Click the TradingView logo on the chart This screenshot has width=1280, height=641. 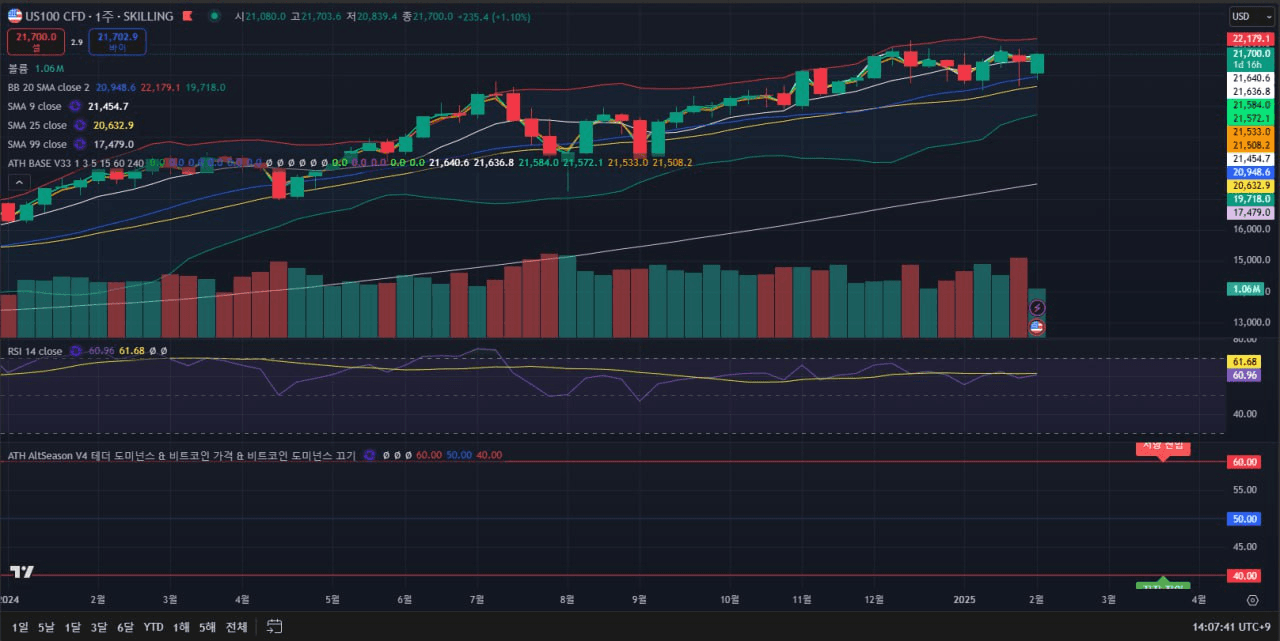pyautogui.click(x=22, y=572)
